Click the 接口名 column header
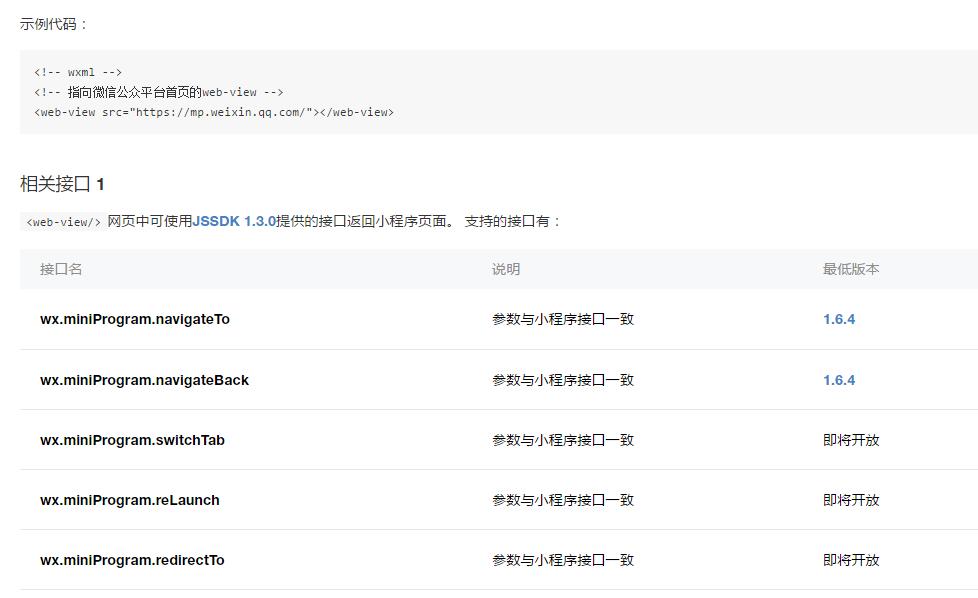 tap(61, 269)
